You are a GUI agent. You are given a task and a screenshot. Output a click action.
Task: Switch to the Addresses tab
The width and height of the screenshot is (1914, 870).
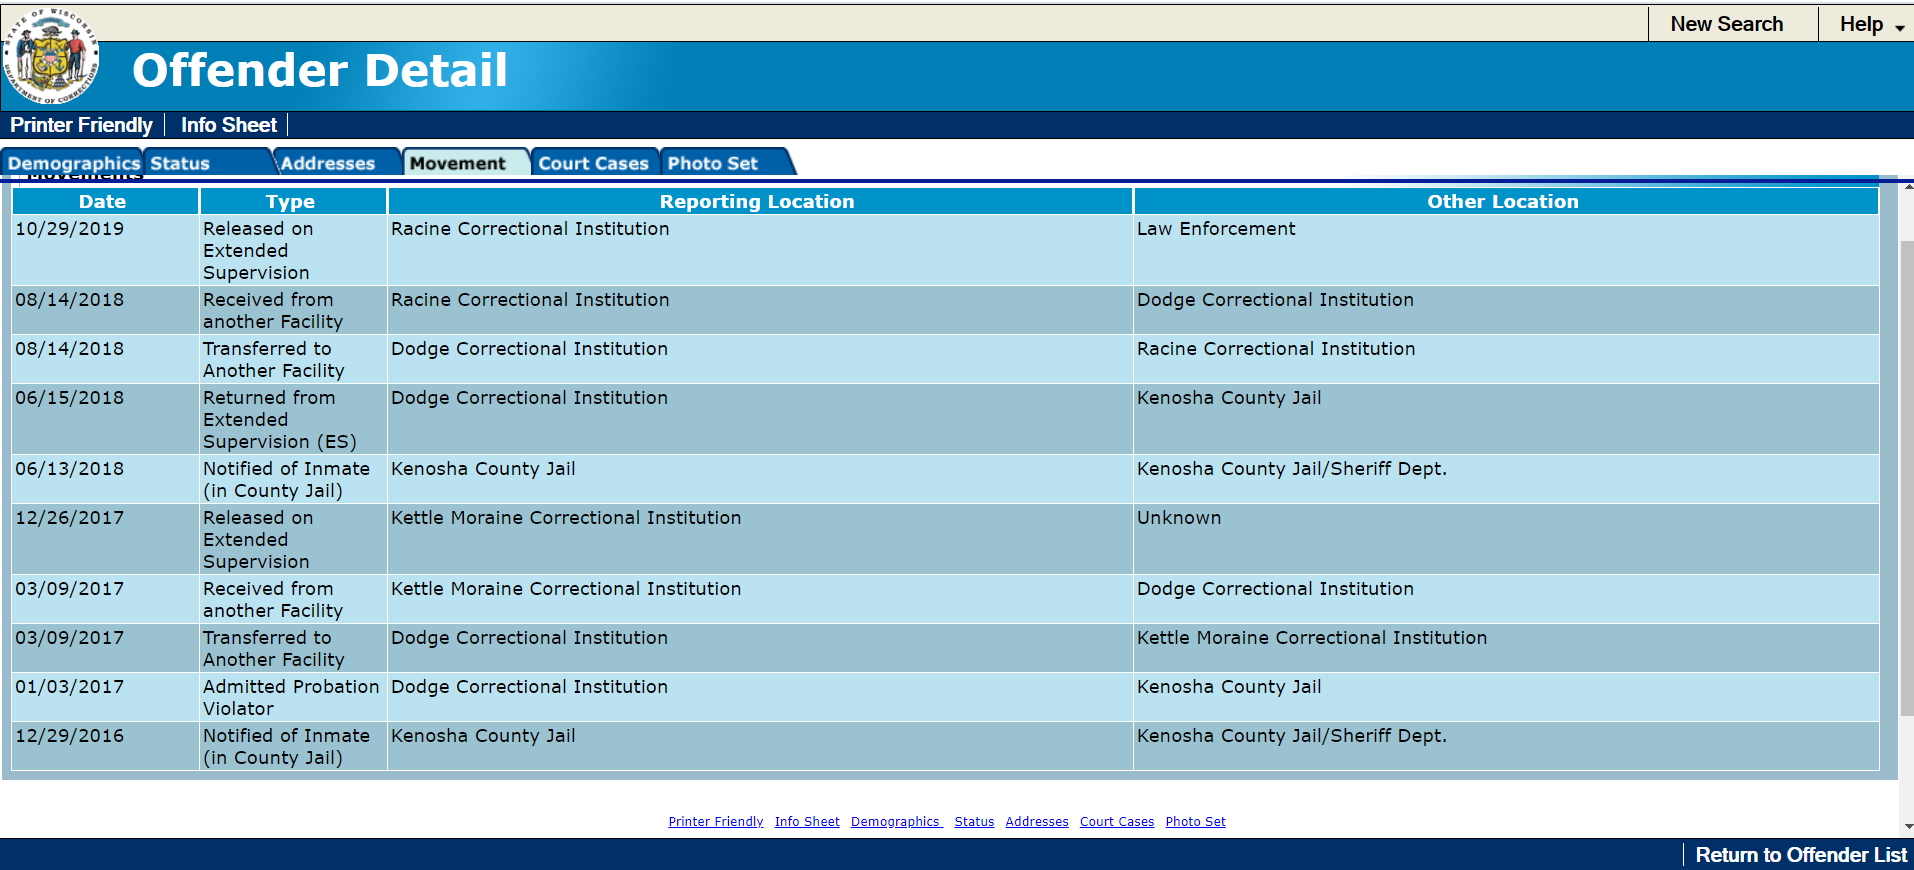(x=336, y=163)
